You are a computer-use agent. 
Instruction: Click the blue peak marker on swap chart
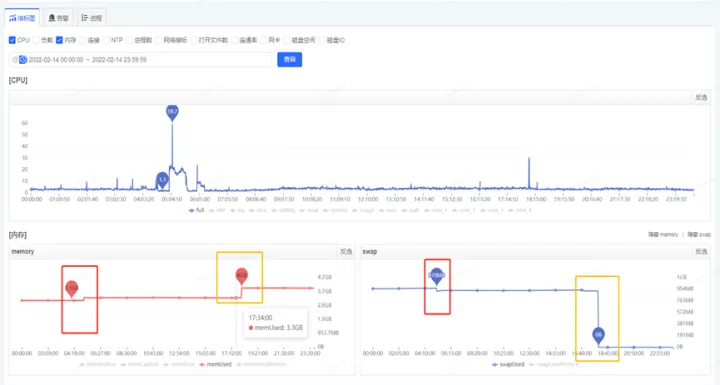(x=437, y=276)
